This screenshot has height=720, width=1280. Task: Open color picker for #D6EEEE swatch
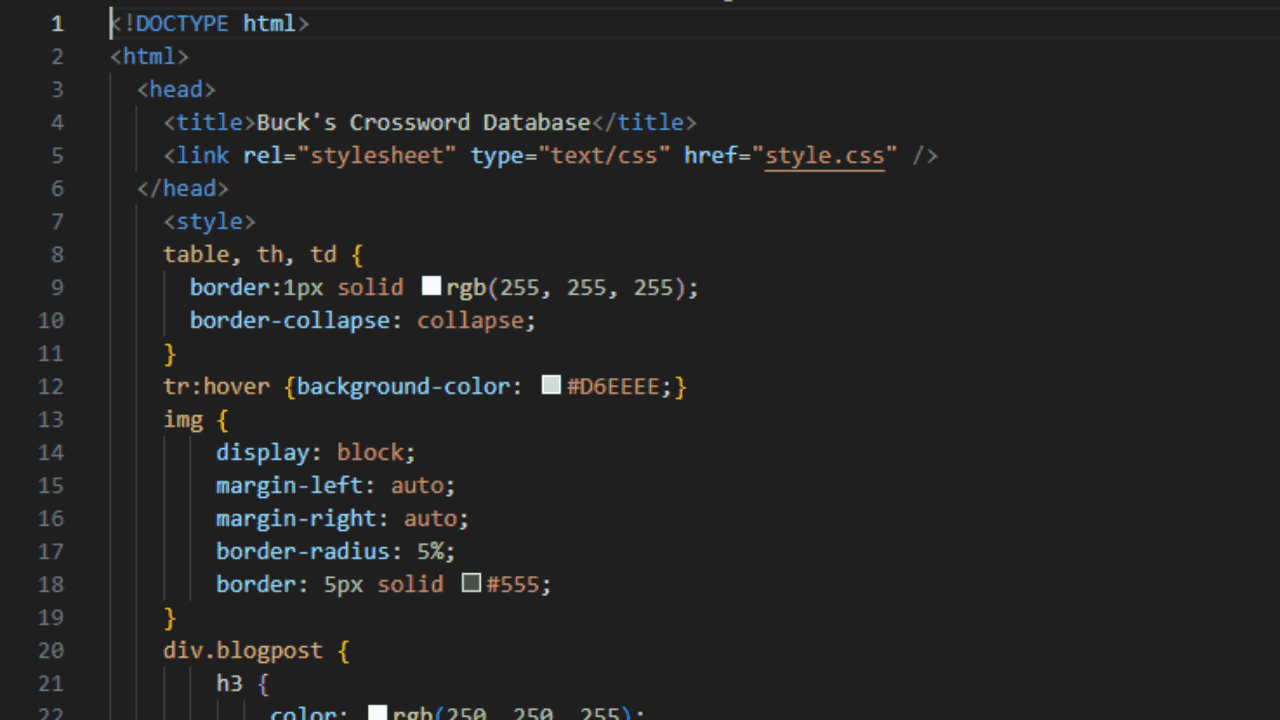point(551,386)
